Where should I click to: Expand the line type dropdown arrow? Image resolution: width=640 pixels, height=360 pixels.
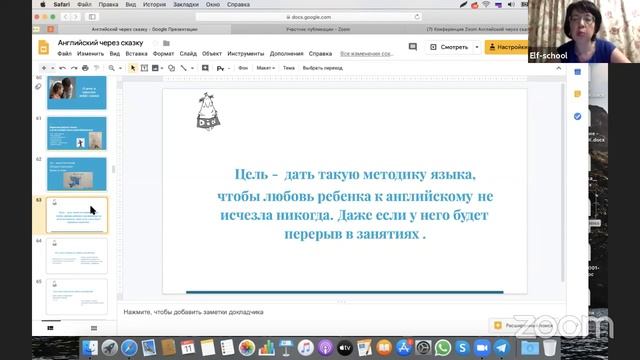(192, 68)
